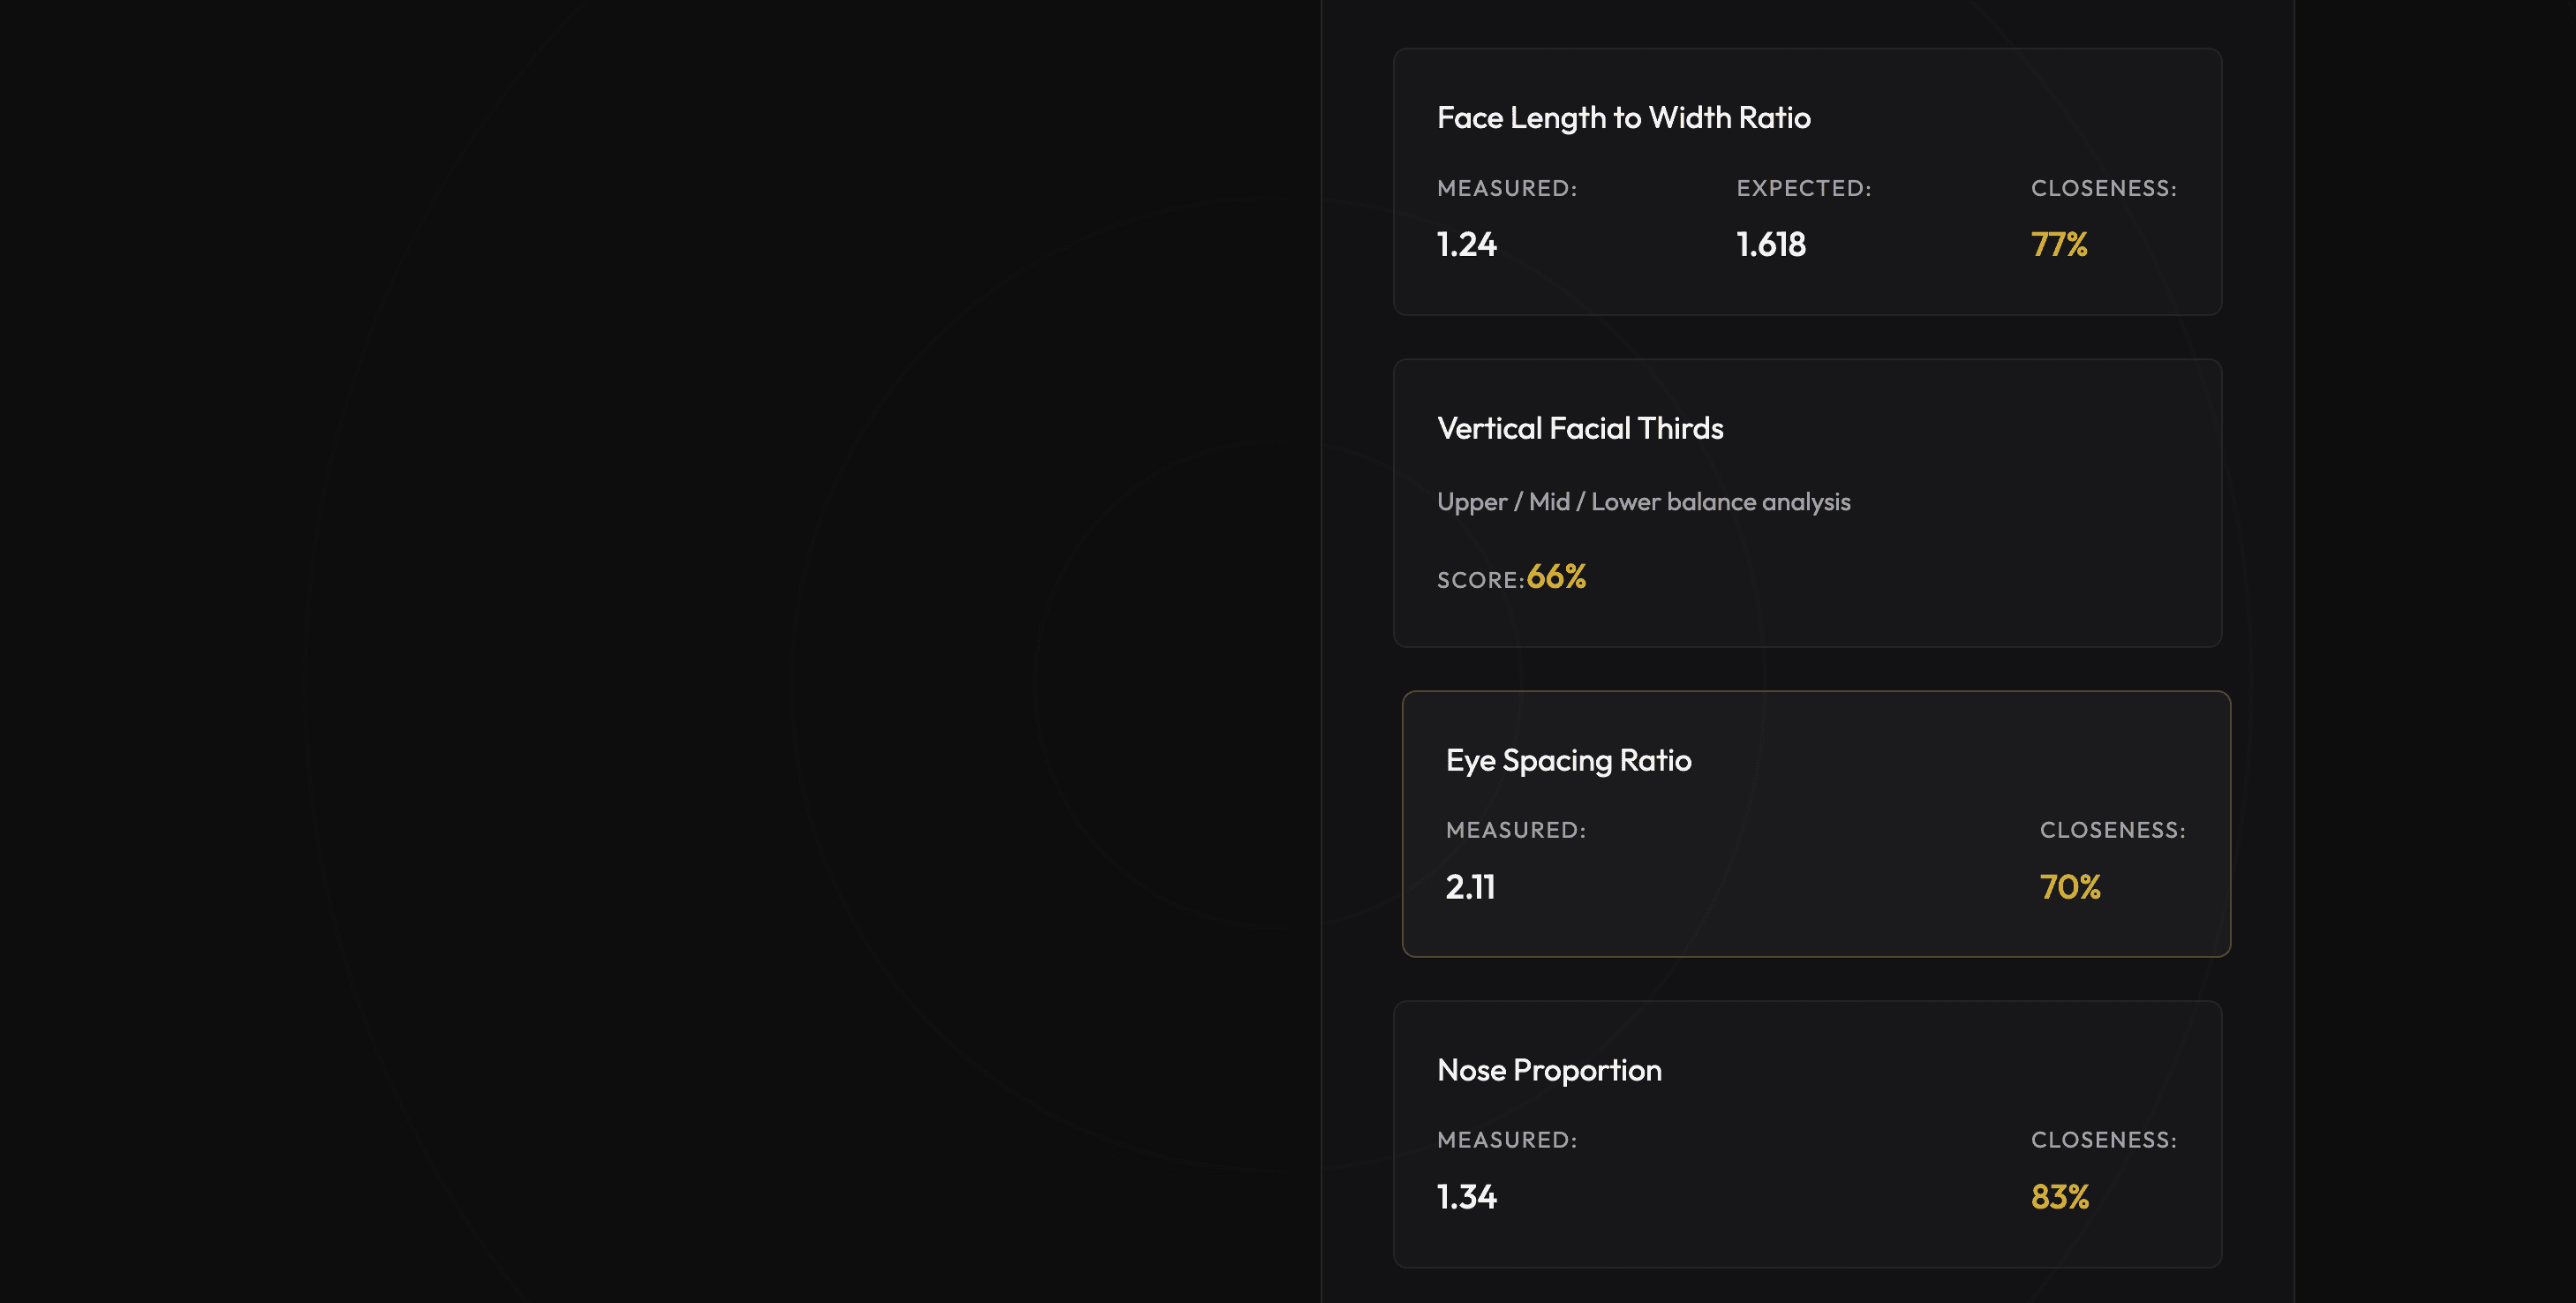2576x1303 pixels.
Task: Click the Nose Proportion heading
Action: [1549, 1071]
